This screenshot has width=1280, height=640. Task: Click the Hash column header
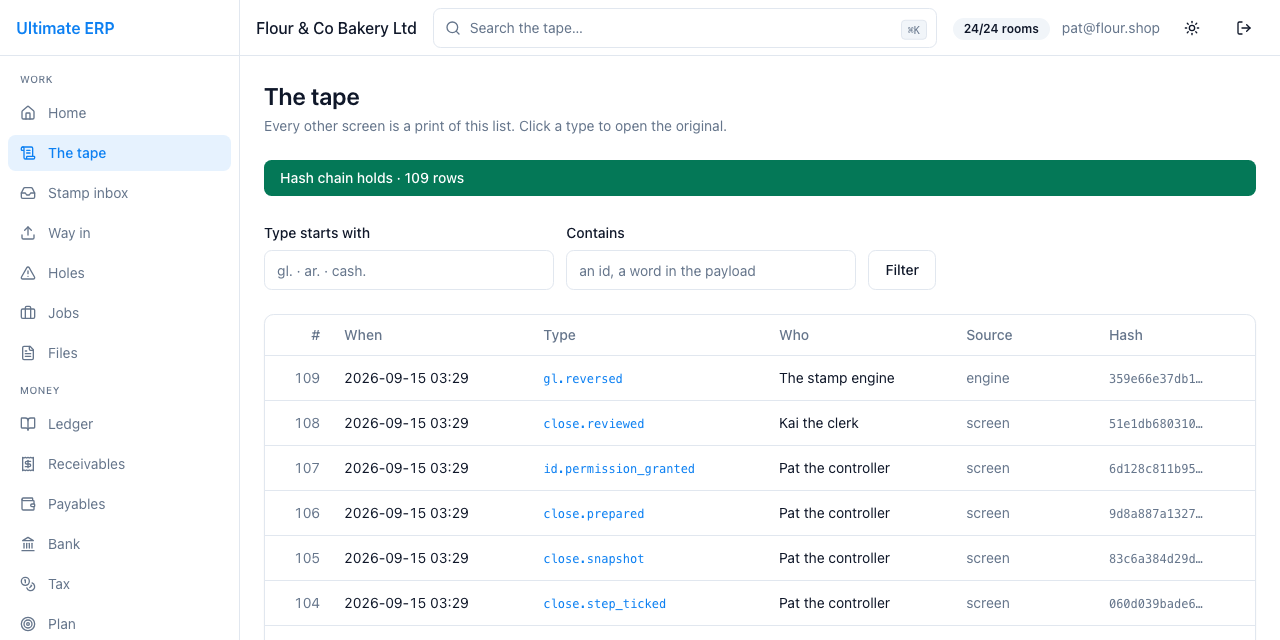1126,335
